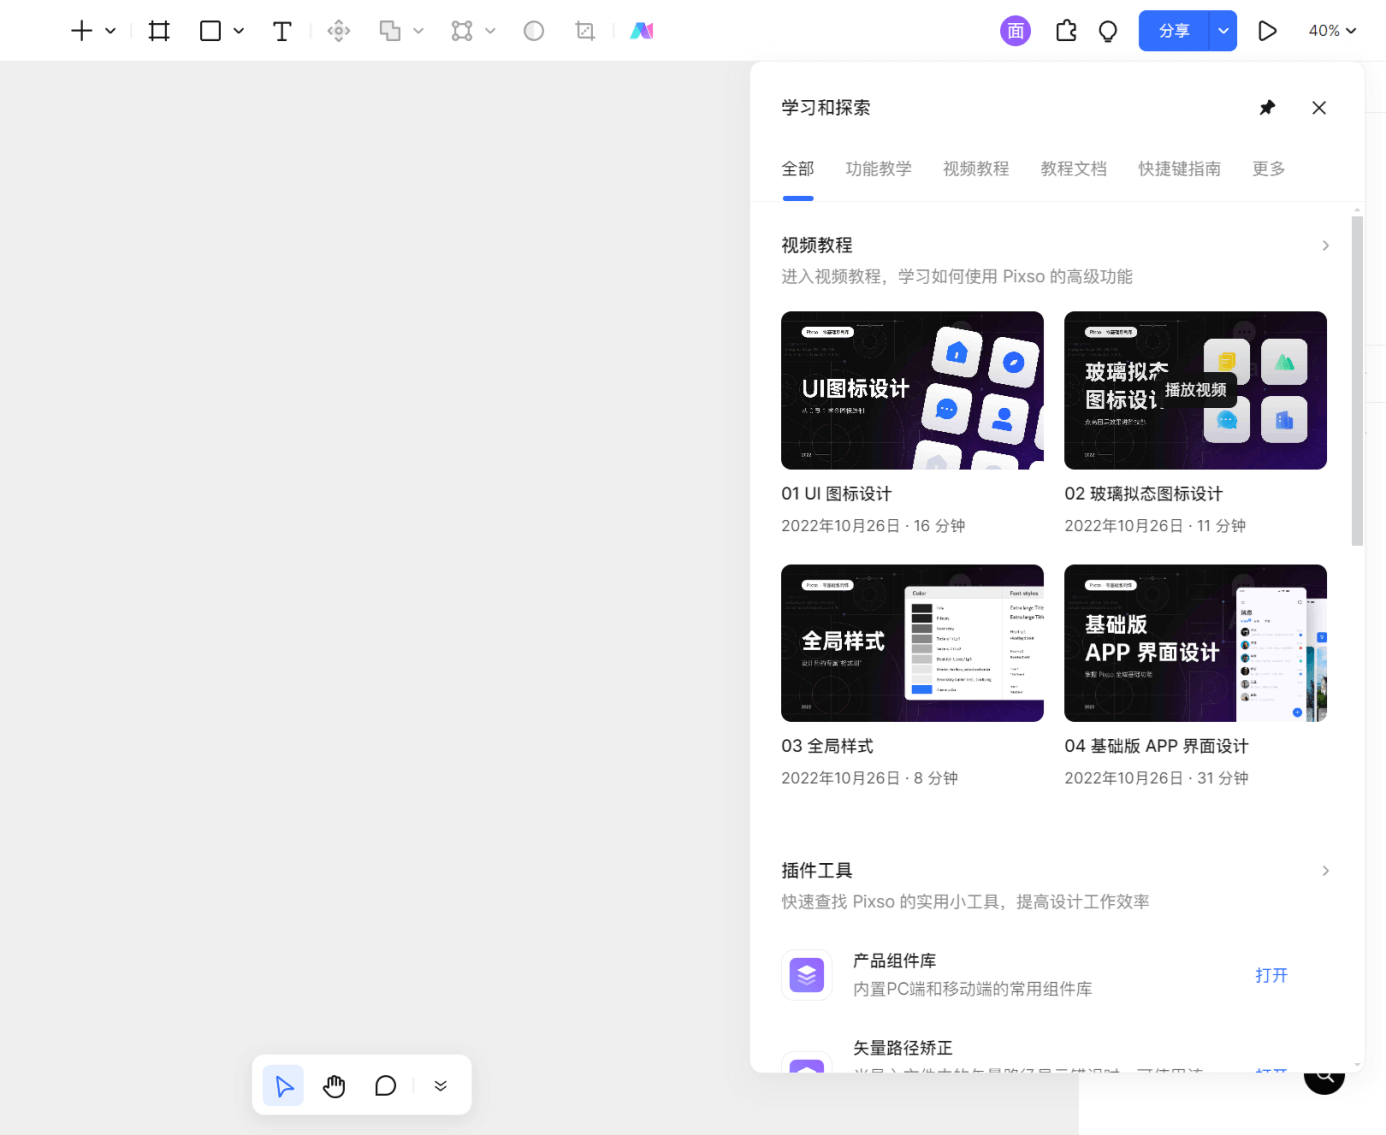Select the Hand pan tool
Viewport: 1386px width, 1135px height.
[334, 1086]
